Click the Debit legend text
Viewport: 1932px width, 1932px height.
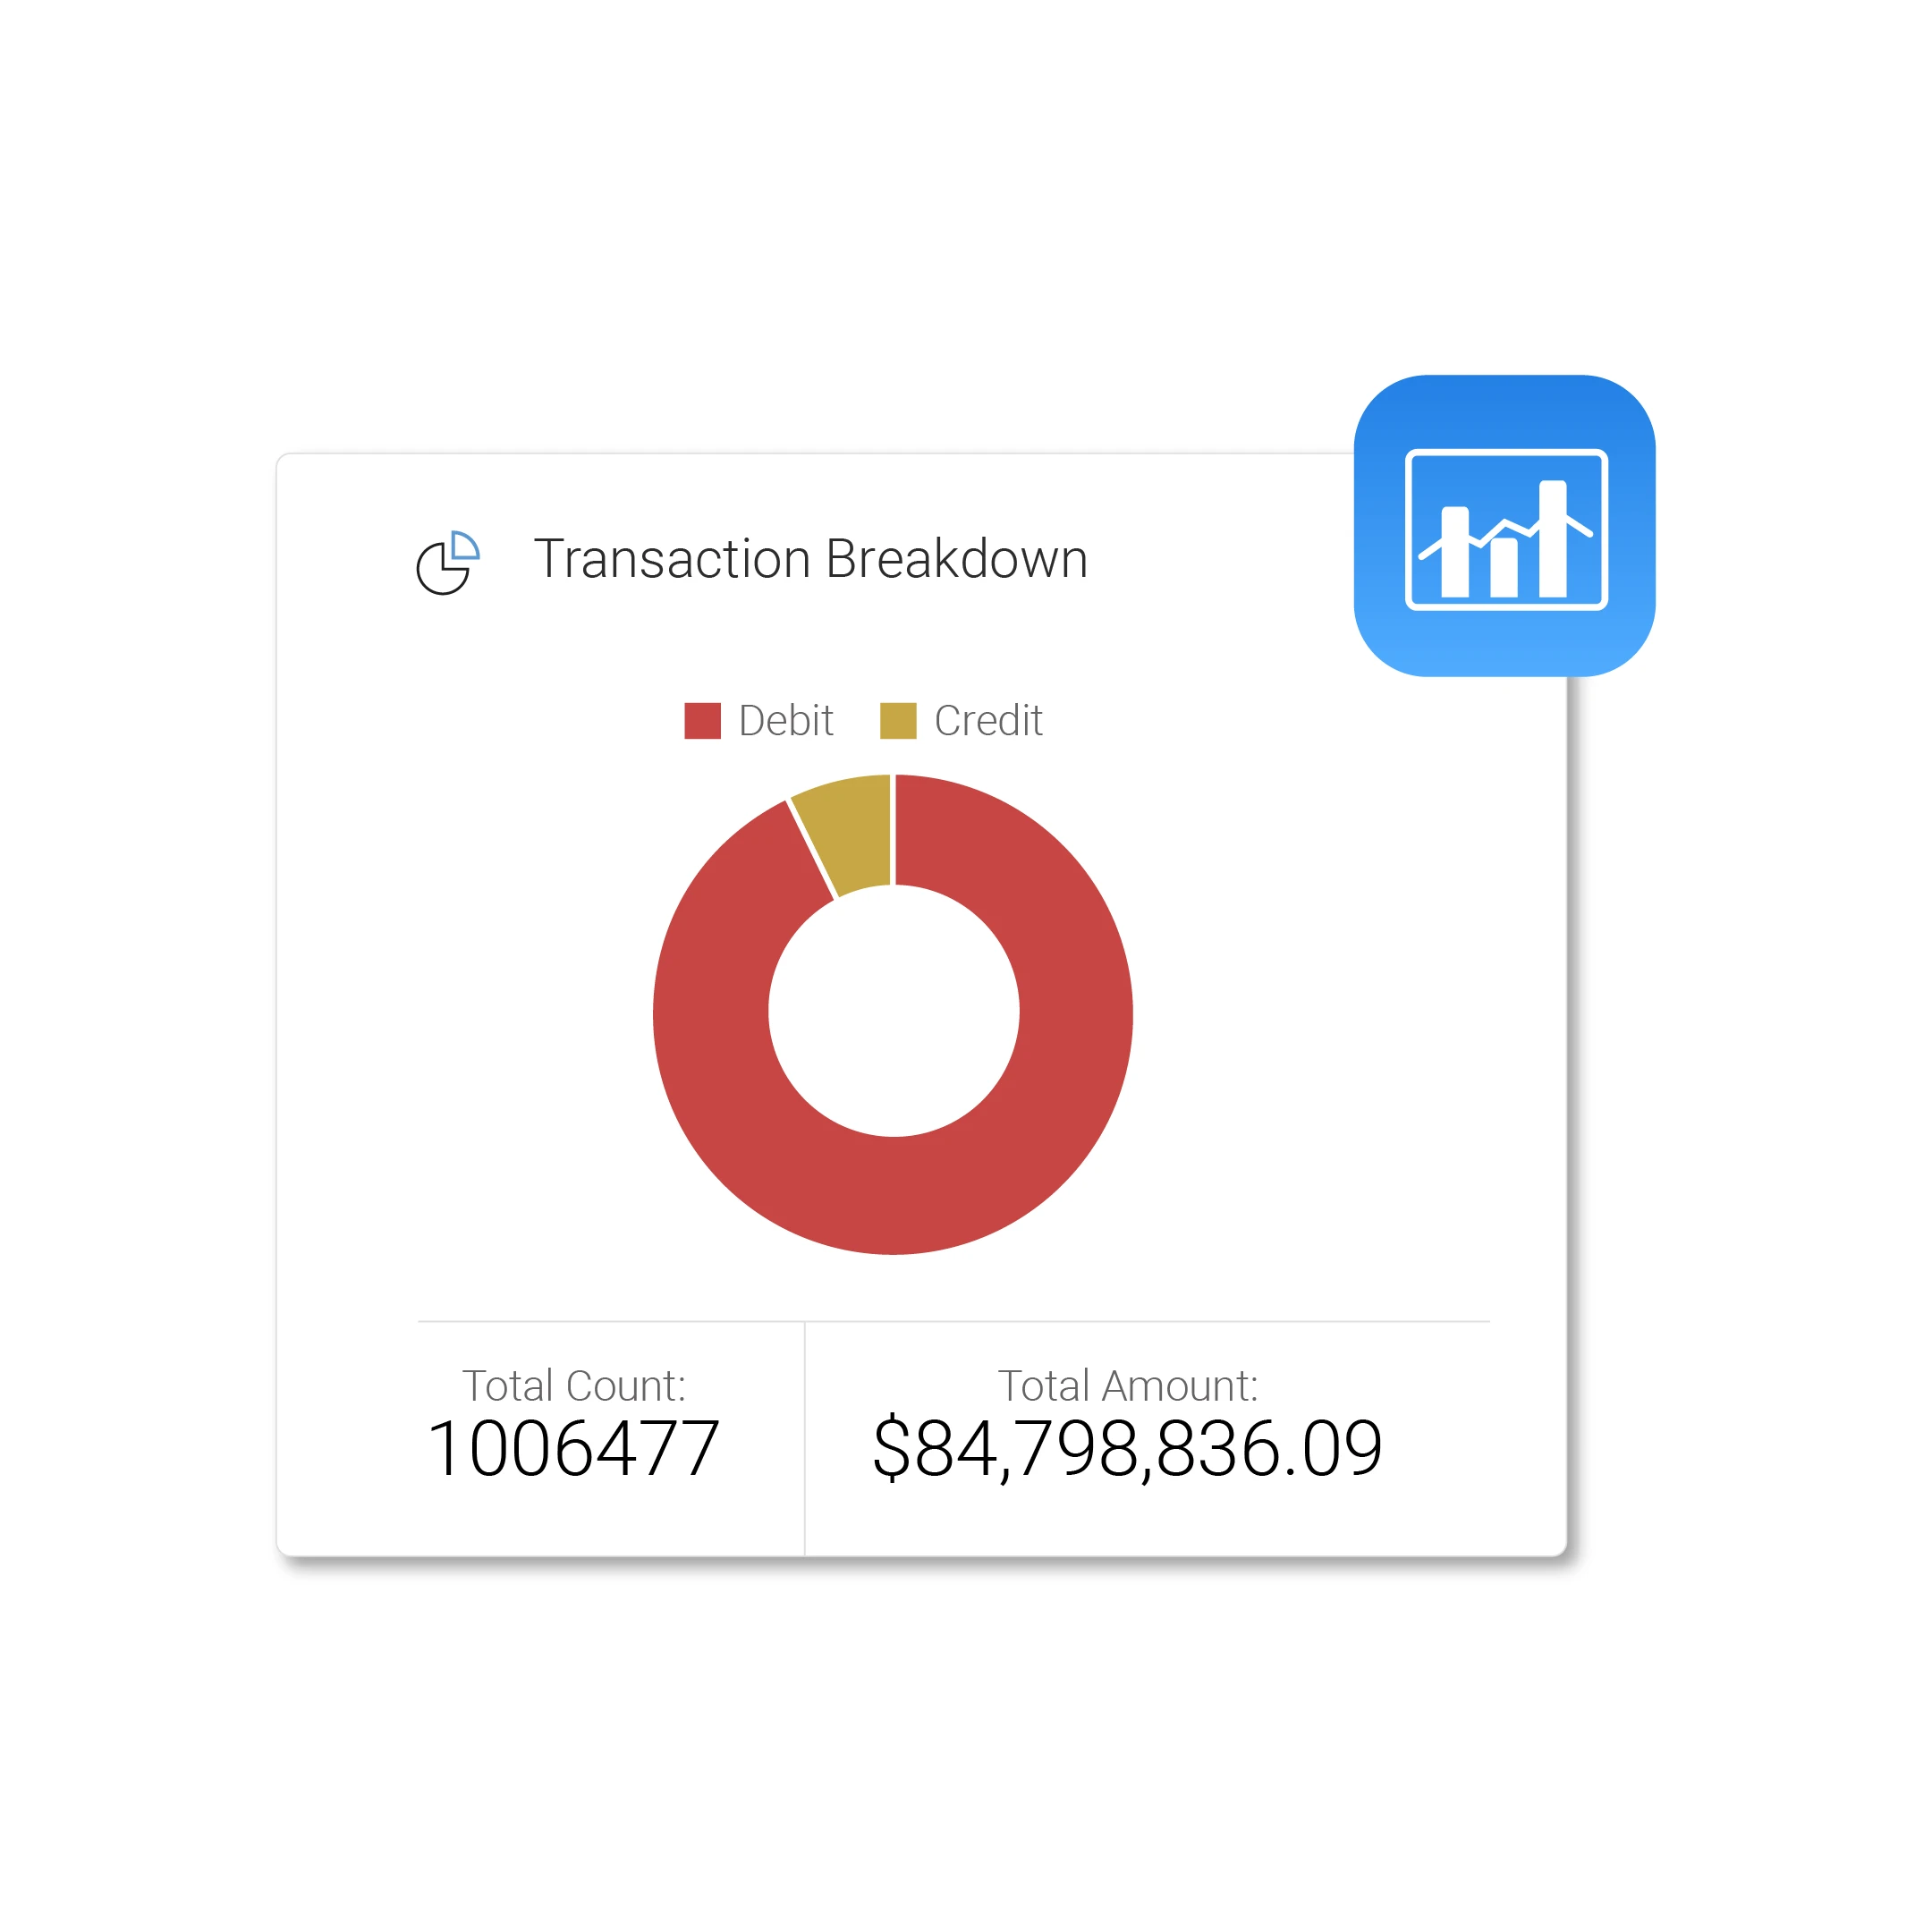[x=786, y=721]
